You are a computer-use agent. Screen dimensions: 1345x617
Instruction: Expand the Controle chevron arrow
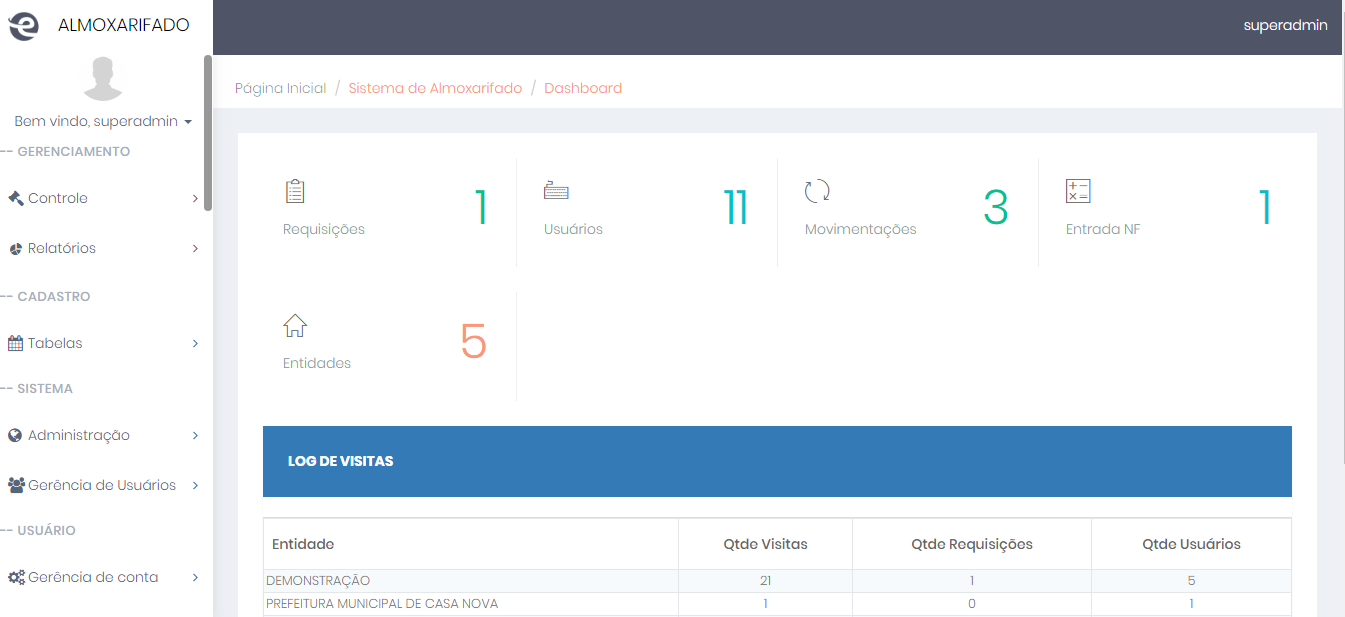(x=195, y=198)
